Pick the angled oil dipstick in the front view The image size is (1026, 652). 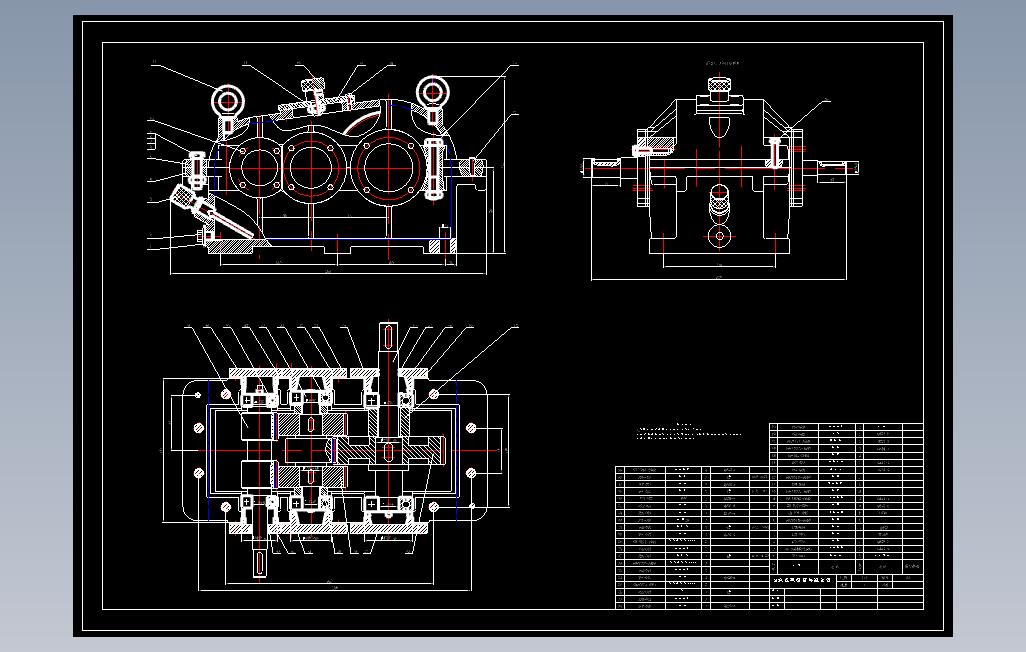(211, 211)
